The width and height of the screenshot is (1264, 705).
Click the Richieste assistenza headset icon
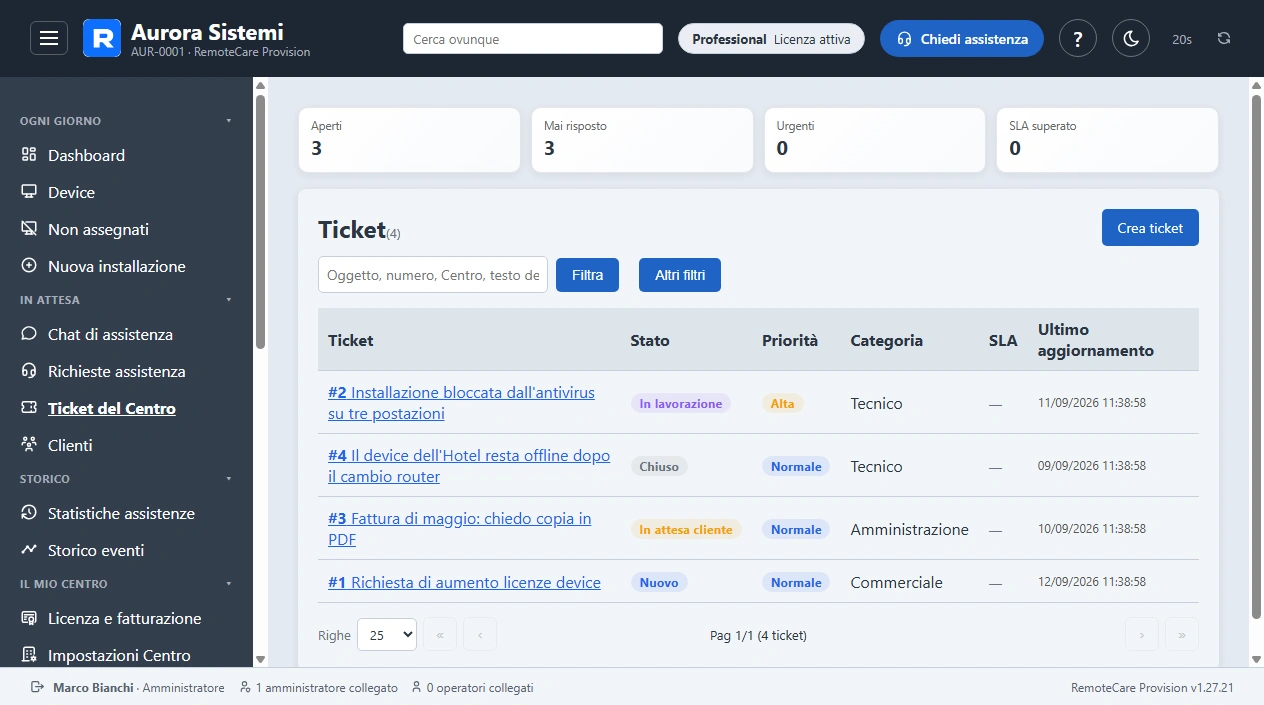29,371
